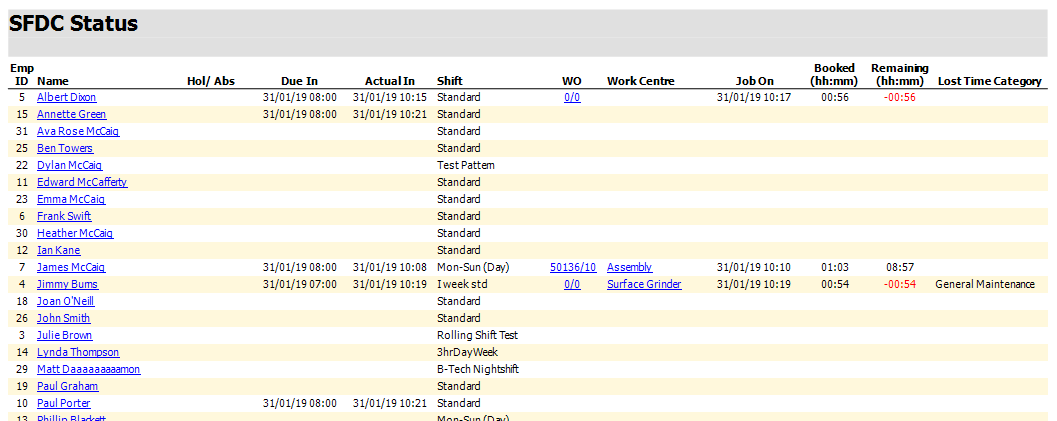Select the Jimmy Bums name link
This screenshot has width=1057, height=421.
point(67,284)
